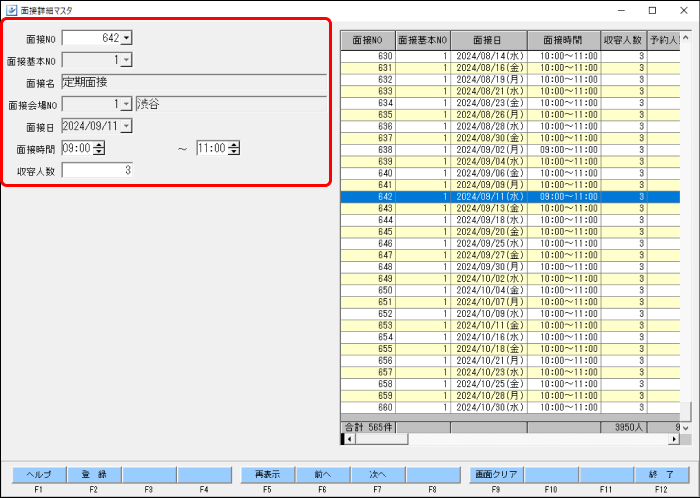Select row 660 dated 2024/10/30(水)
The height and width of the screenshot is (498, 700).
coord(510,407)
